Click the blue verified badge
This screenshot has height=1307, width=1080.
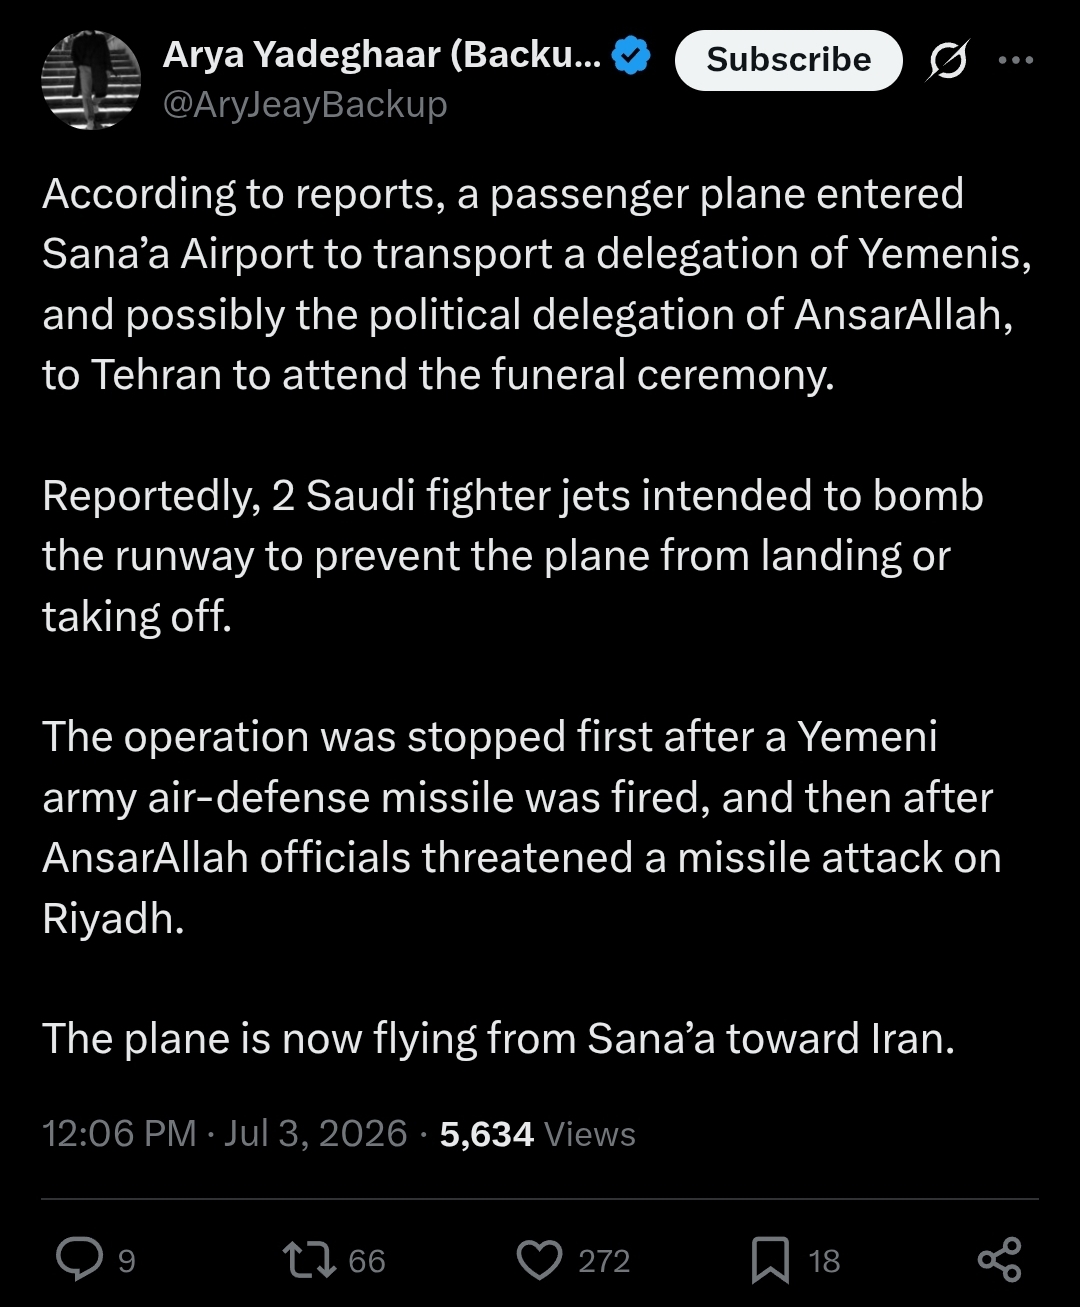pyautogui.click(x=631, y=55)
